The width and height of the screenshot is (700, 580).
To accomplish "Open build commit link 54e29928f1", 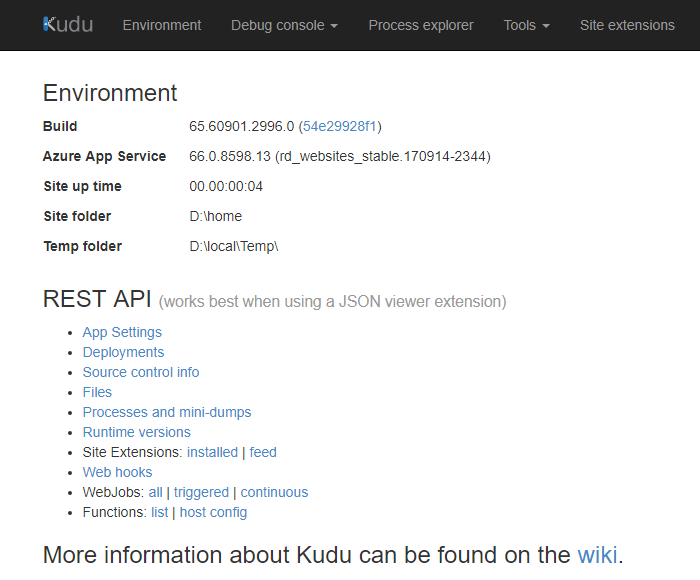I will (x=340, y=126).
